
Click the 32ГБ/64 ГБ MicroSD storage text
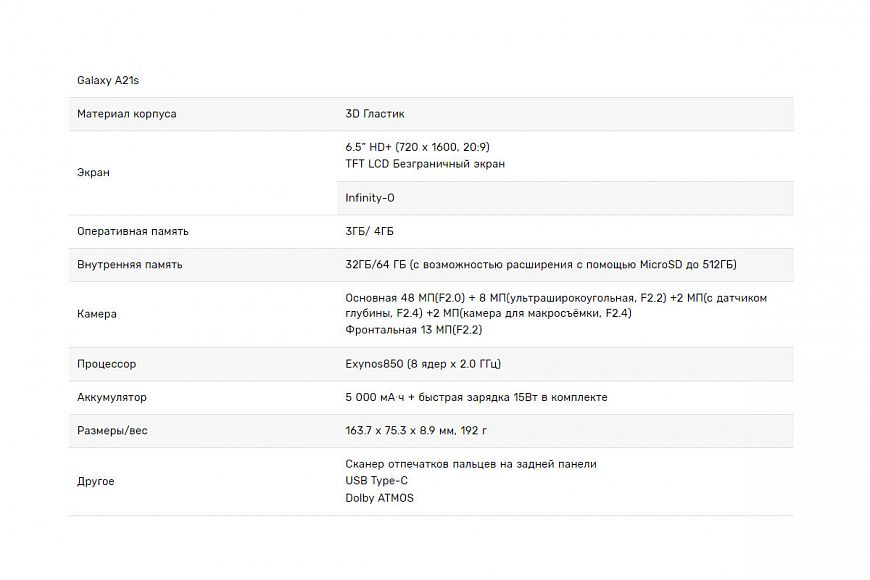click(541, 265)
